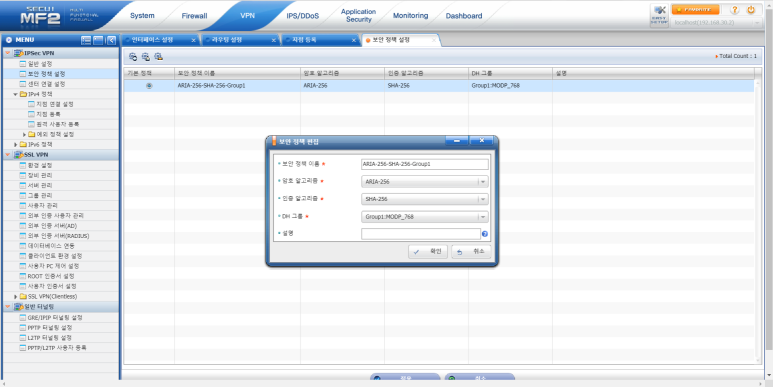Open the System main menu tab
Viewport: 773px width, 387px height.
point(141,16)
